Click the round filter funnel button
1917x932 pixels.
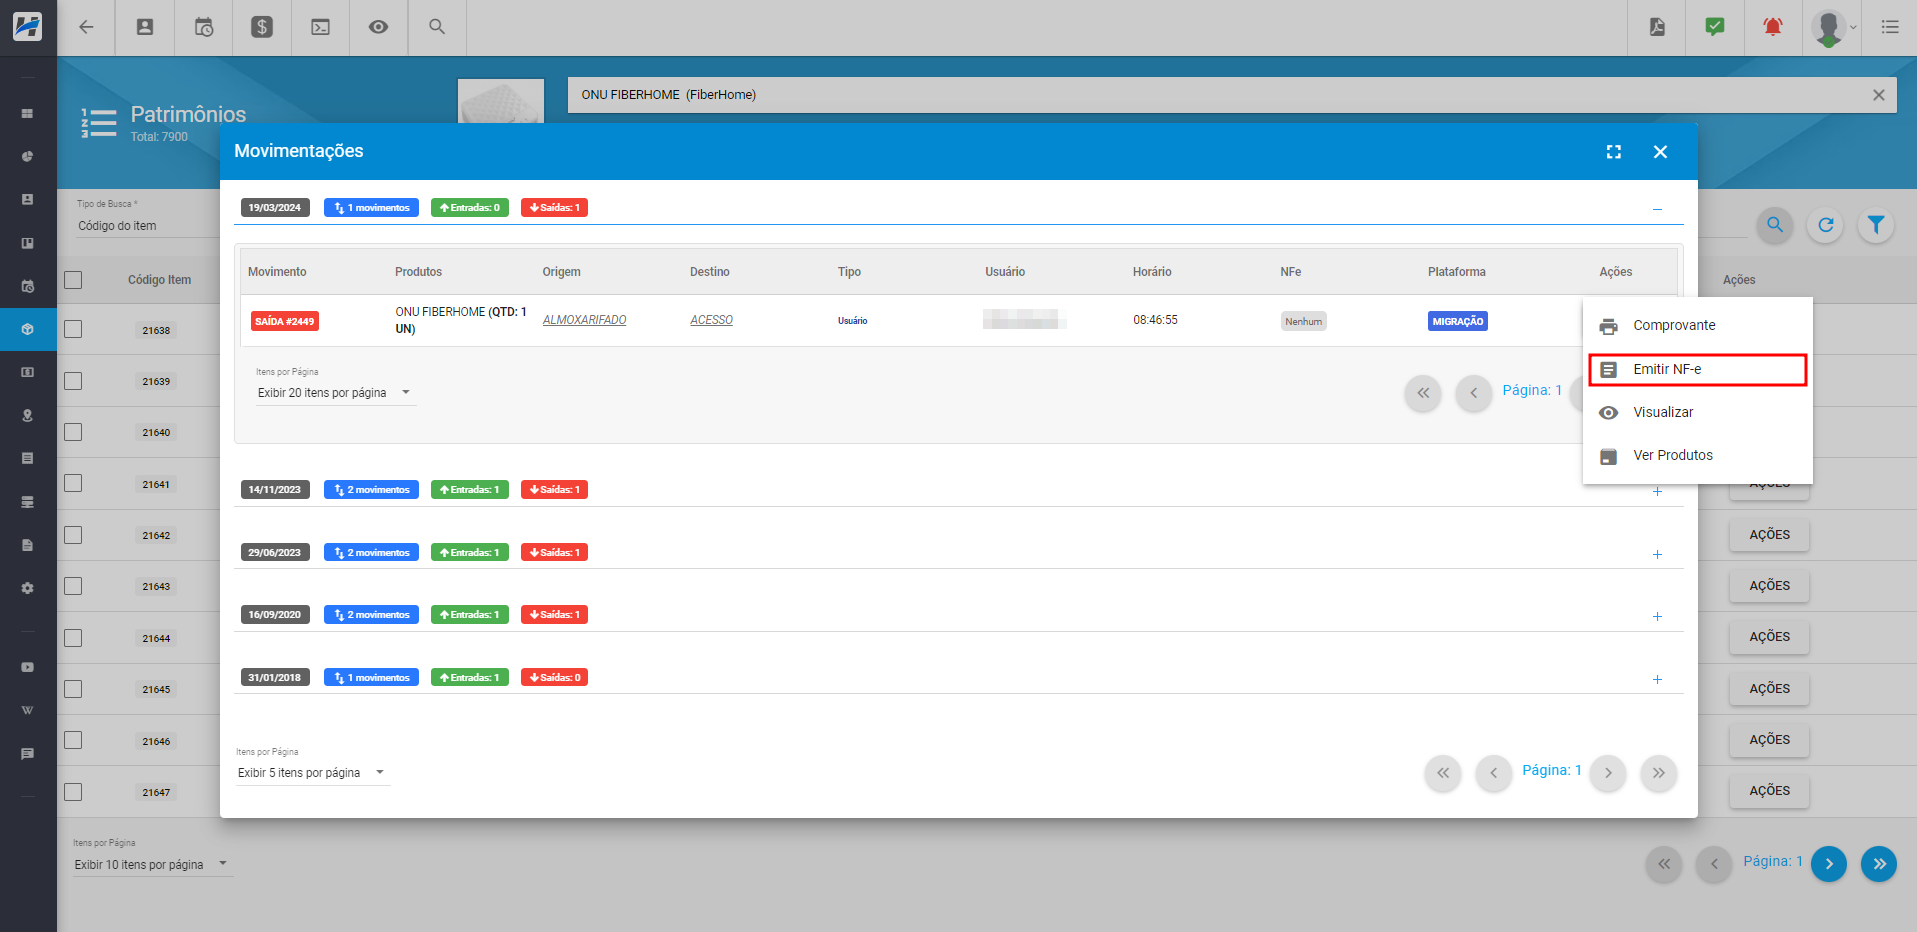pyautogui.click(x=1876, y=225)
